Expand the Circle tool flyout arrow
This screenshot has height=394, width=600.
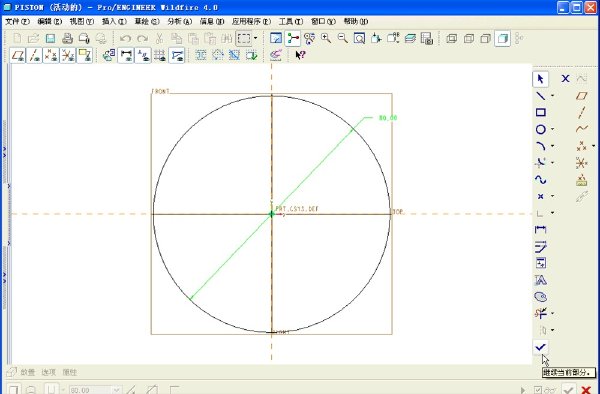(553, 129)
